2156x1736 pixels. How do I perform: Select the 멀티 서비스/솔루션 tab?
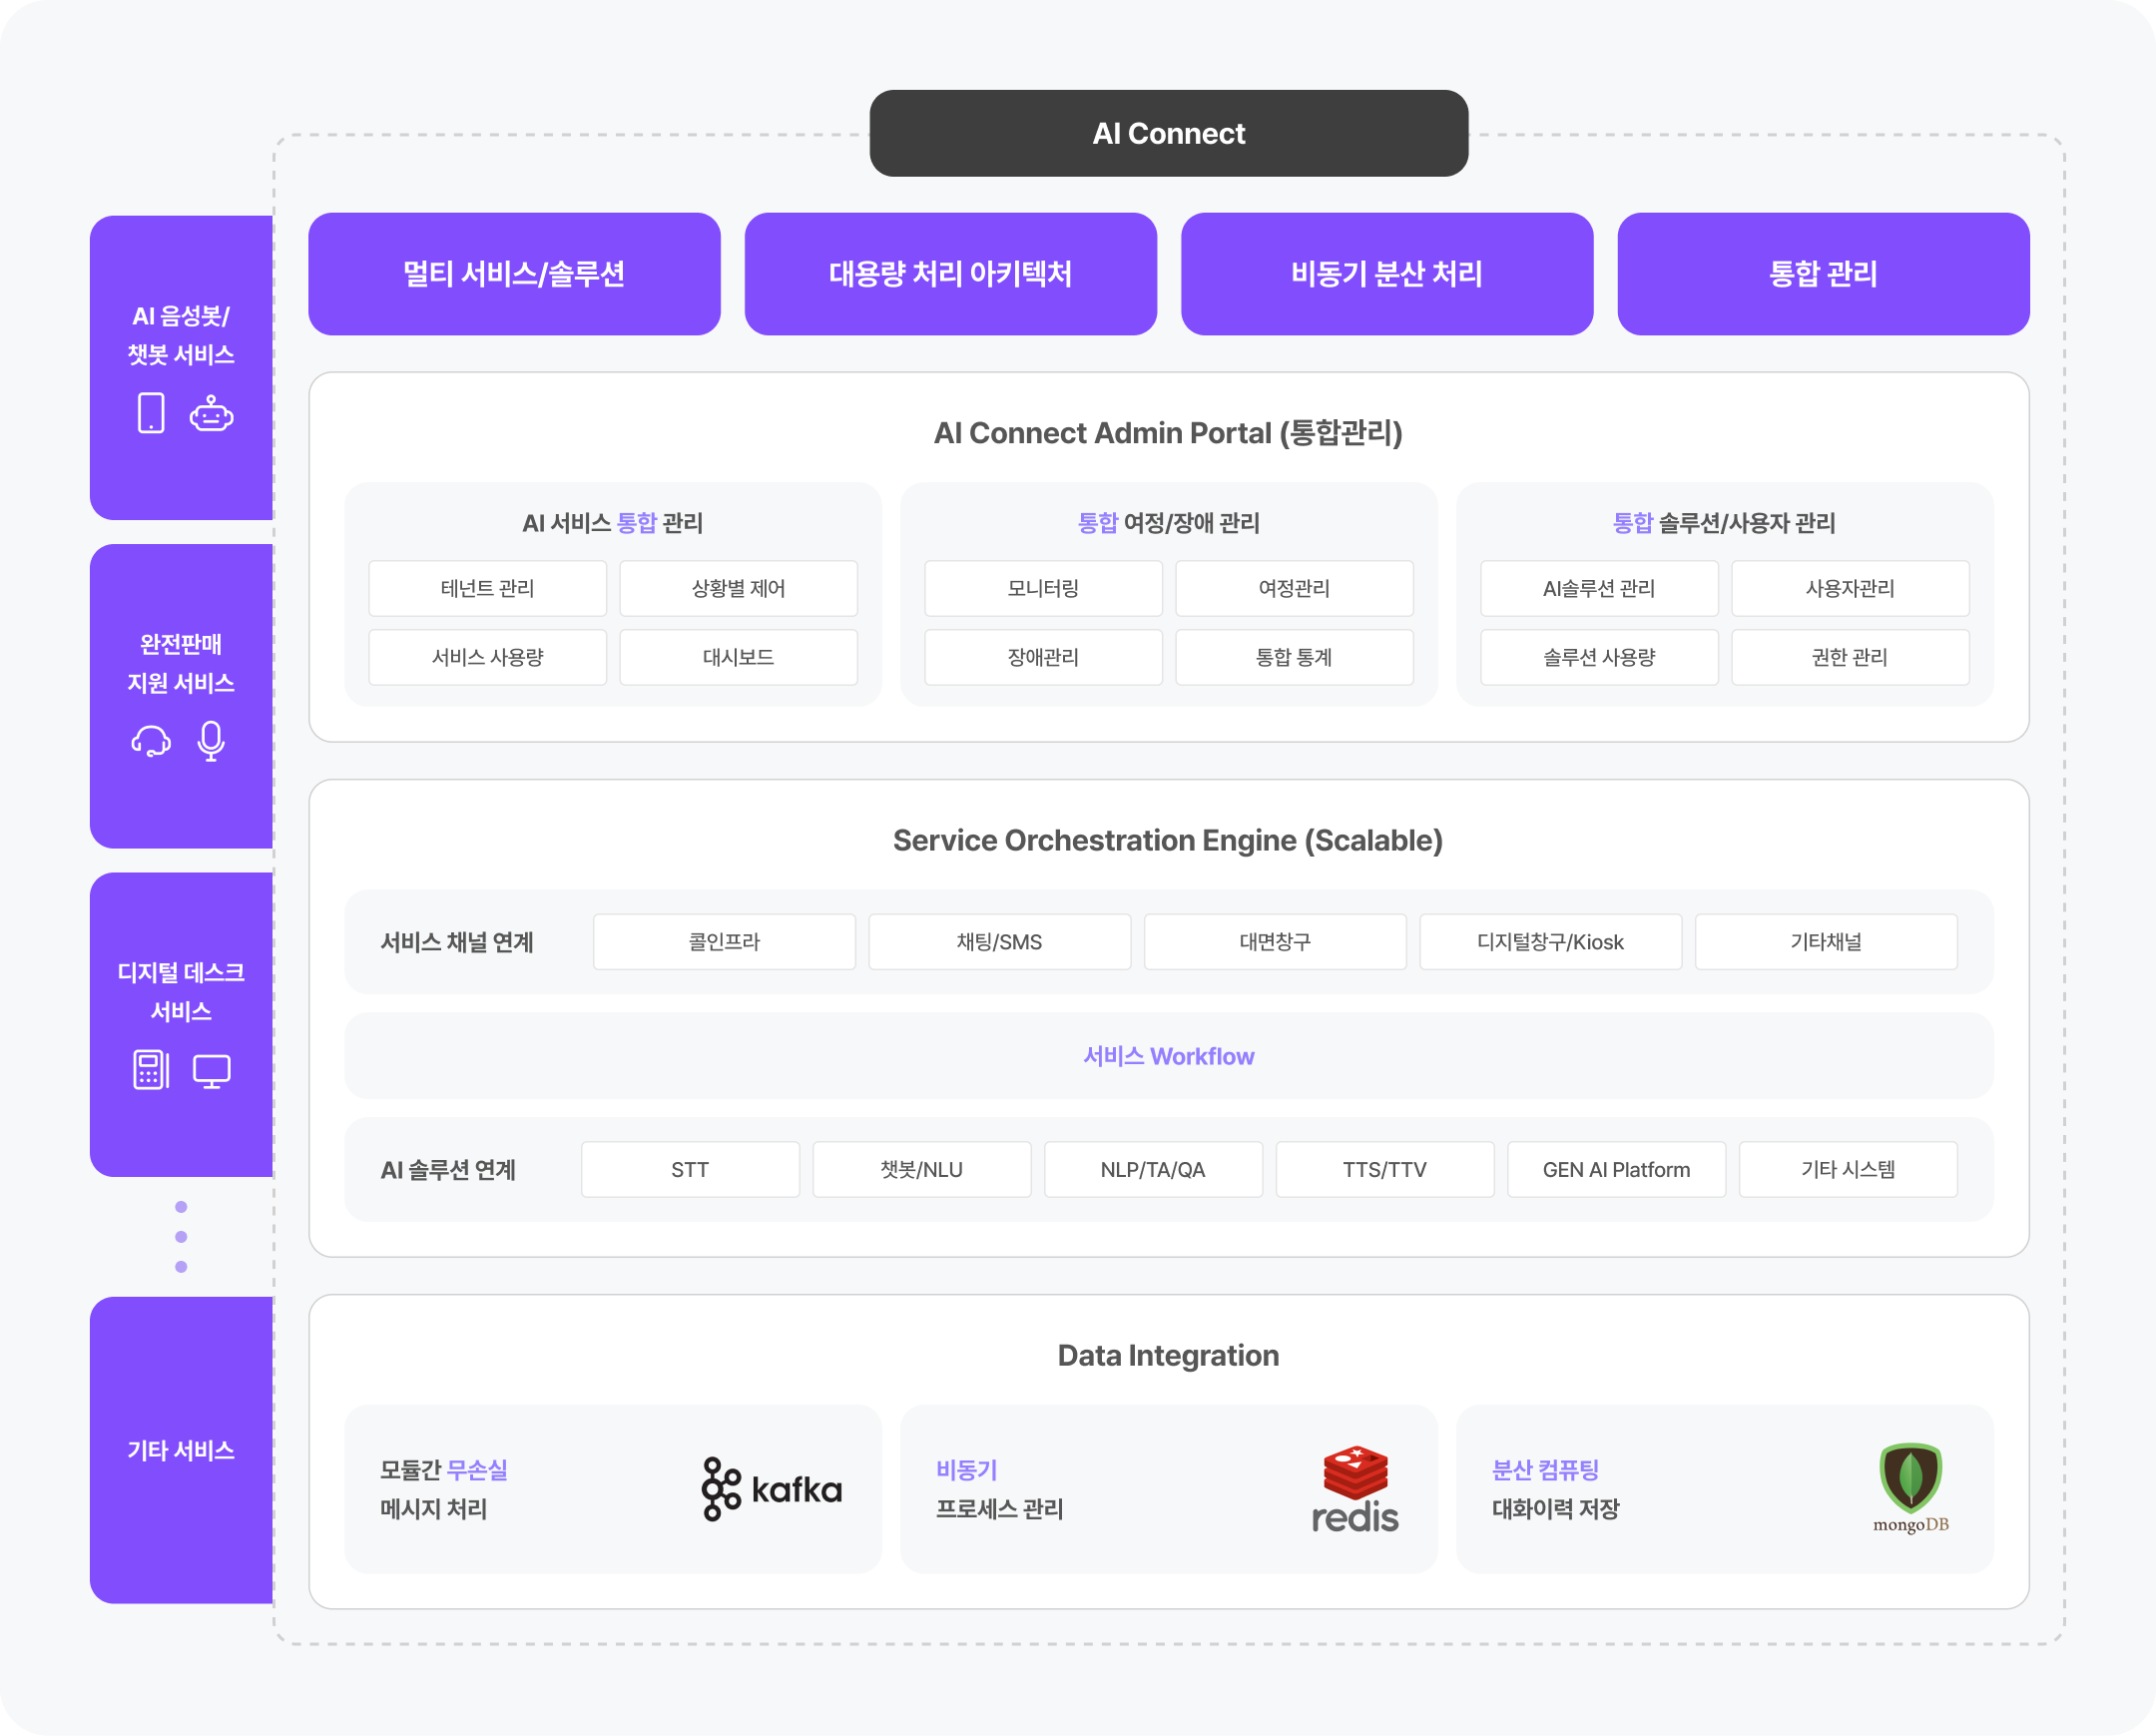click(x=514, y=274)
